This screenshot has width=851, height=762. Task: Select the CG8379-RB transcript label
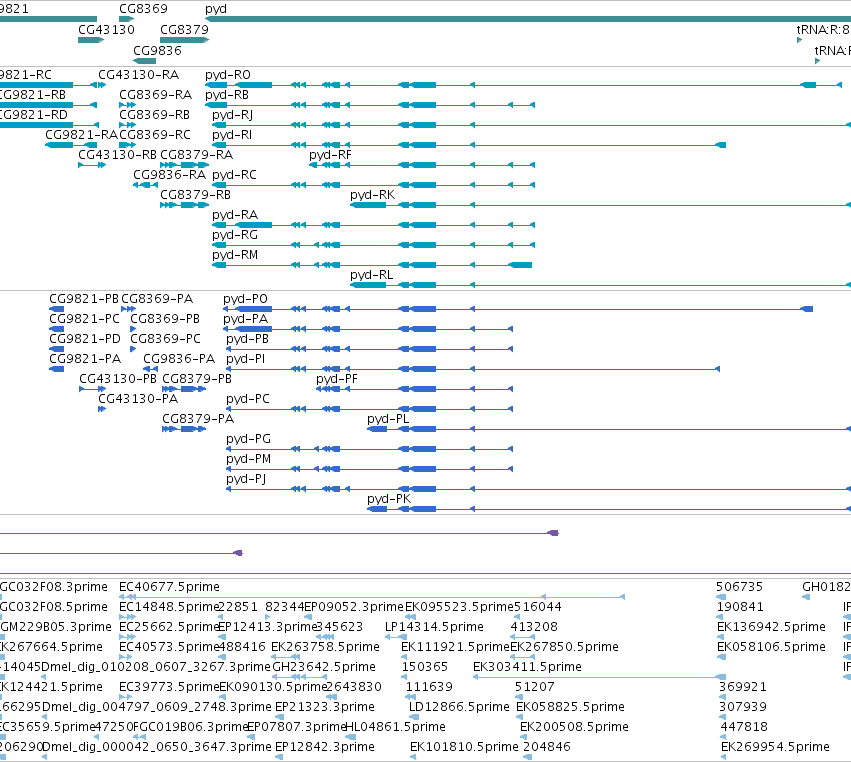[195, 195]
